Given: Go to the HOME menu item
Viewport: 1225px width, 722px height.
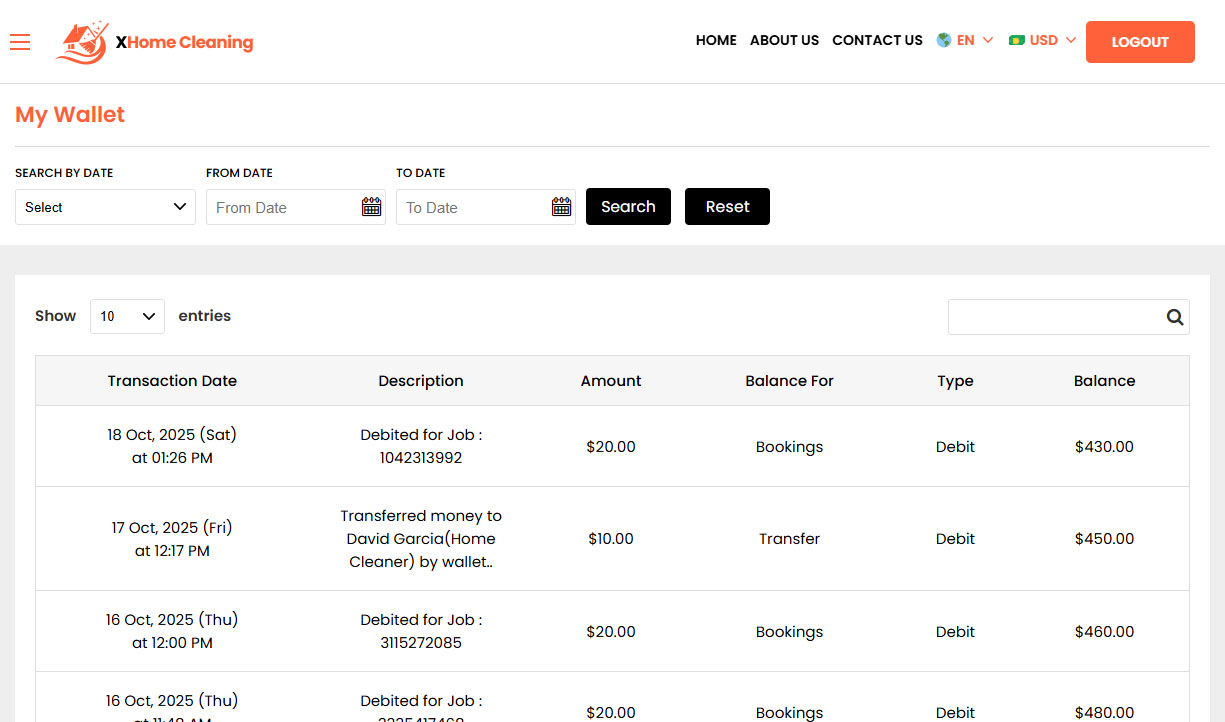Looking at the screenshot, I should point(716,40).
